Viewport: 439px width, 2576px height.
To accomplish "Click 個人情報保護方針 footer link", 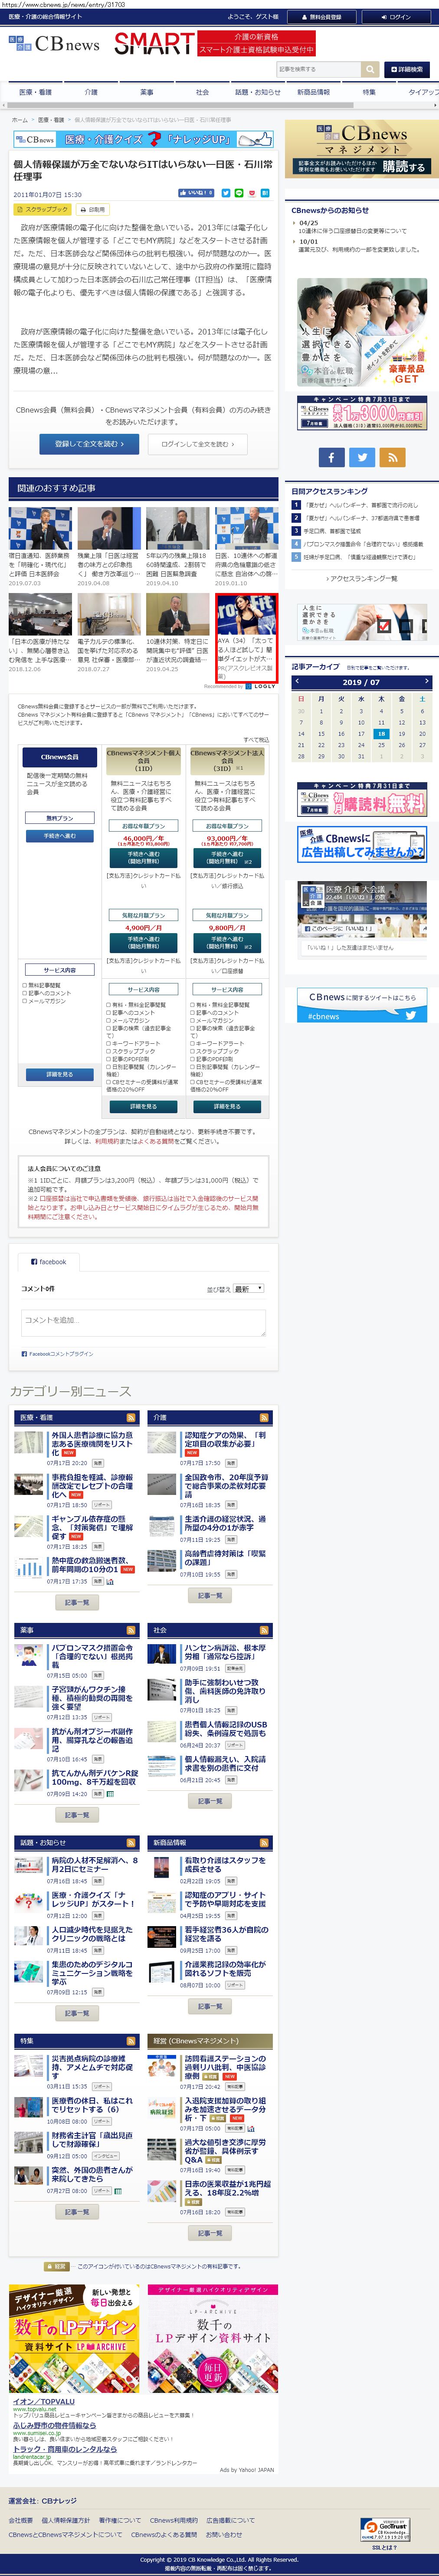I will [x=66, y=2520].
